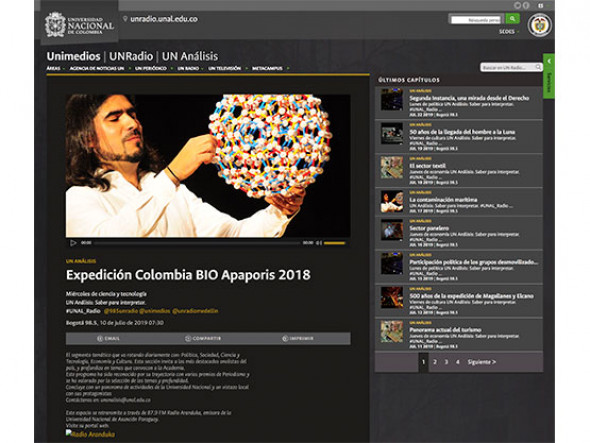This screenshot has width=590, height=443.
Task: Click the magnifier icon in the UN Radio search box
Action: pyautogui.click(x=538, y=67)
